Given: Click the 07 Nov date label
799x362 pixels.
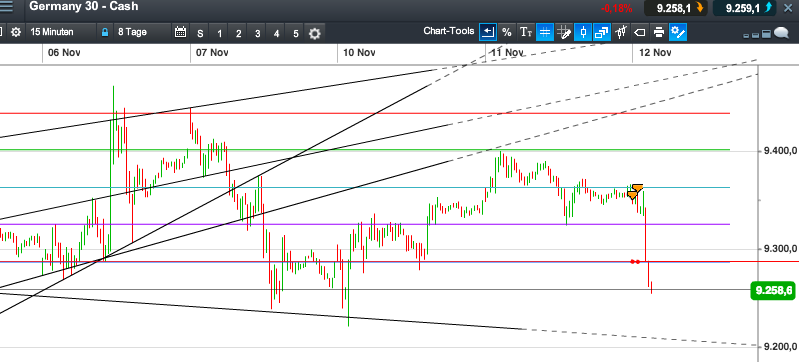Looking at the screenshot, I should pos(211,53).
